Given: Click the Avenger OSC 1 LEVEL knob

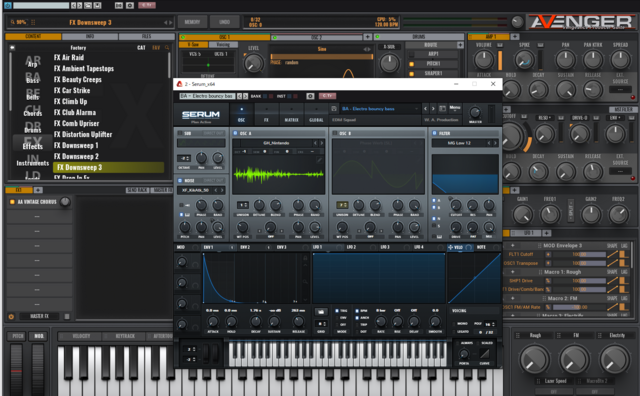Looking at the screenshot, I should 253,63.
